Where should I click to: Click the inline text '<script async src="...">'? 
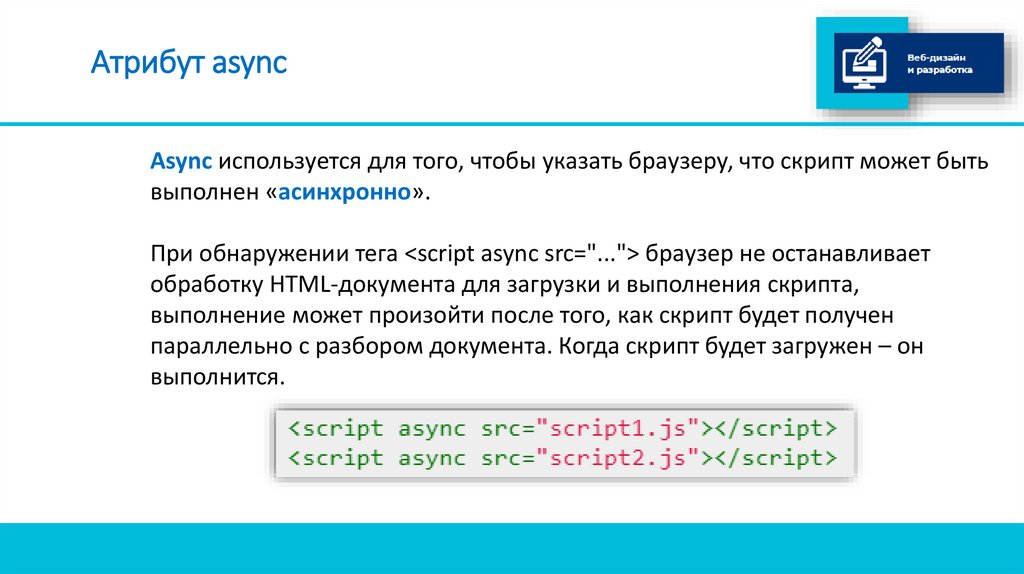tap(522, 253)
